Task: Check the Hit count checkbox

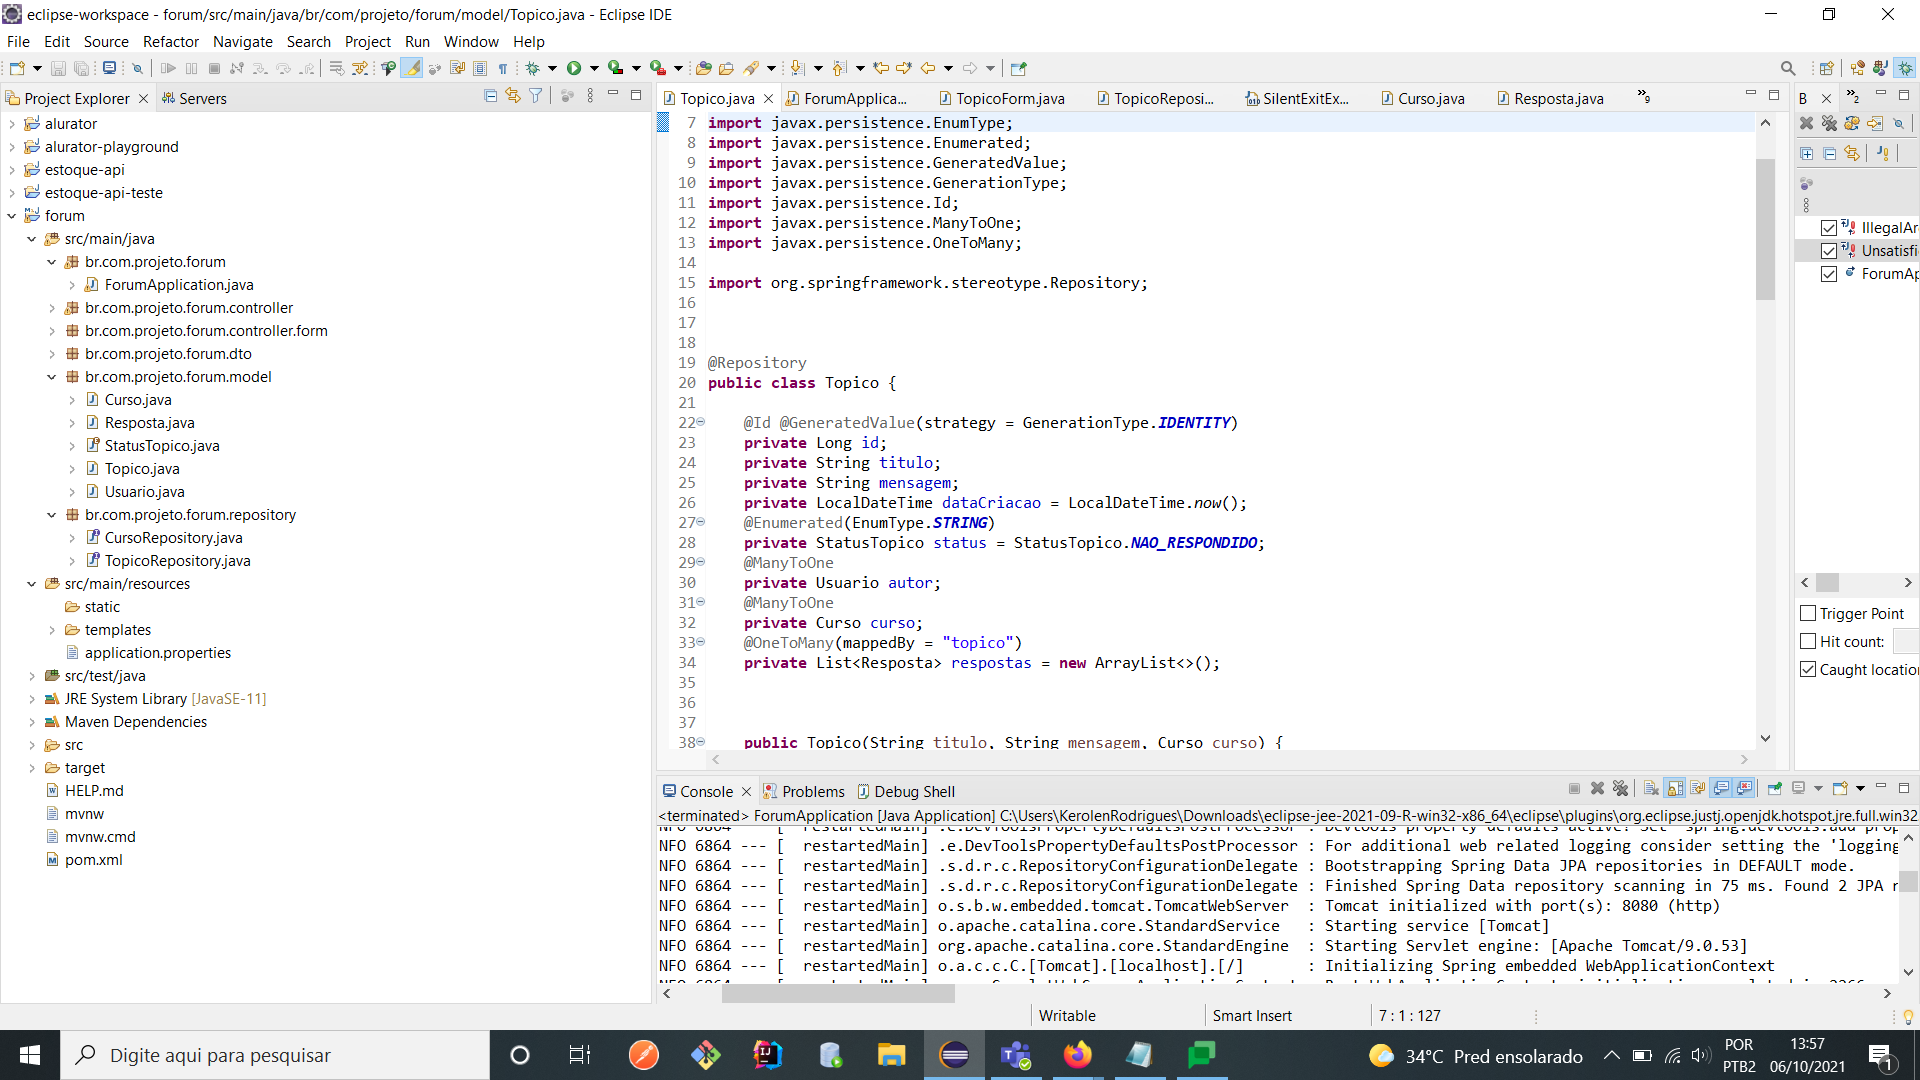Action: coord(1808,641)
